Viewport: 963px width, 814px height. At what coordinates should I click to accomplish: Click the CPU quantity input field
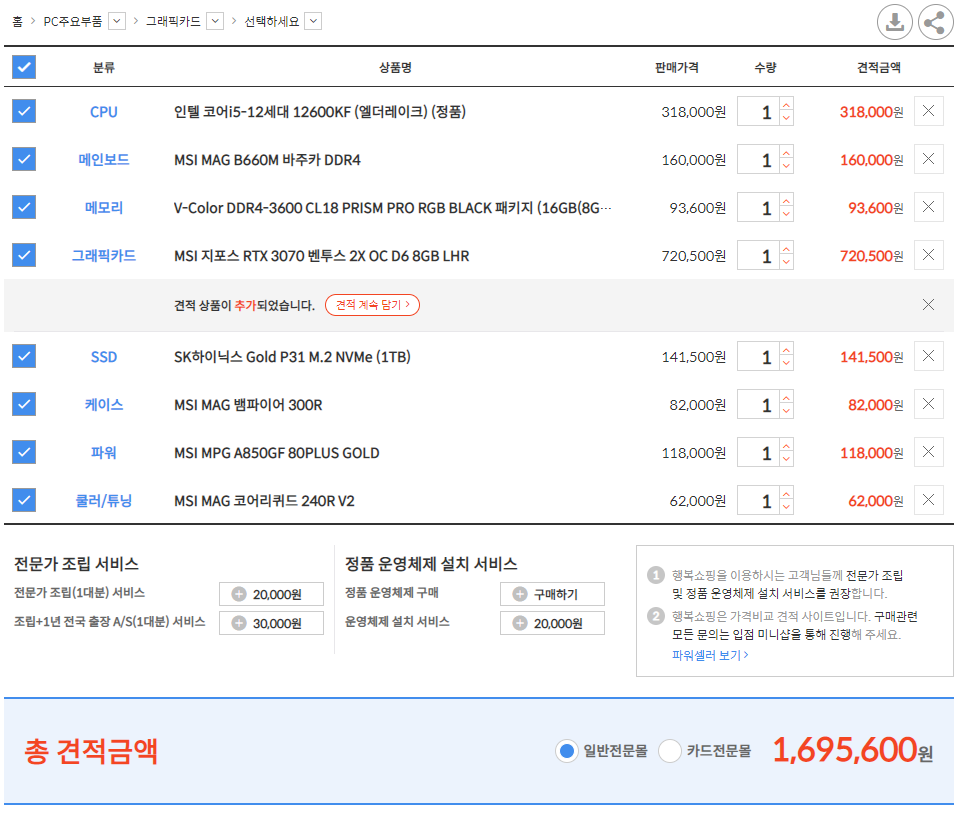click(x=758, y=111)
